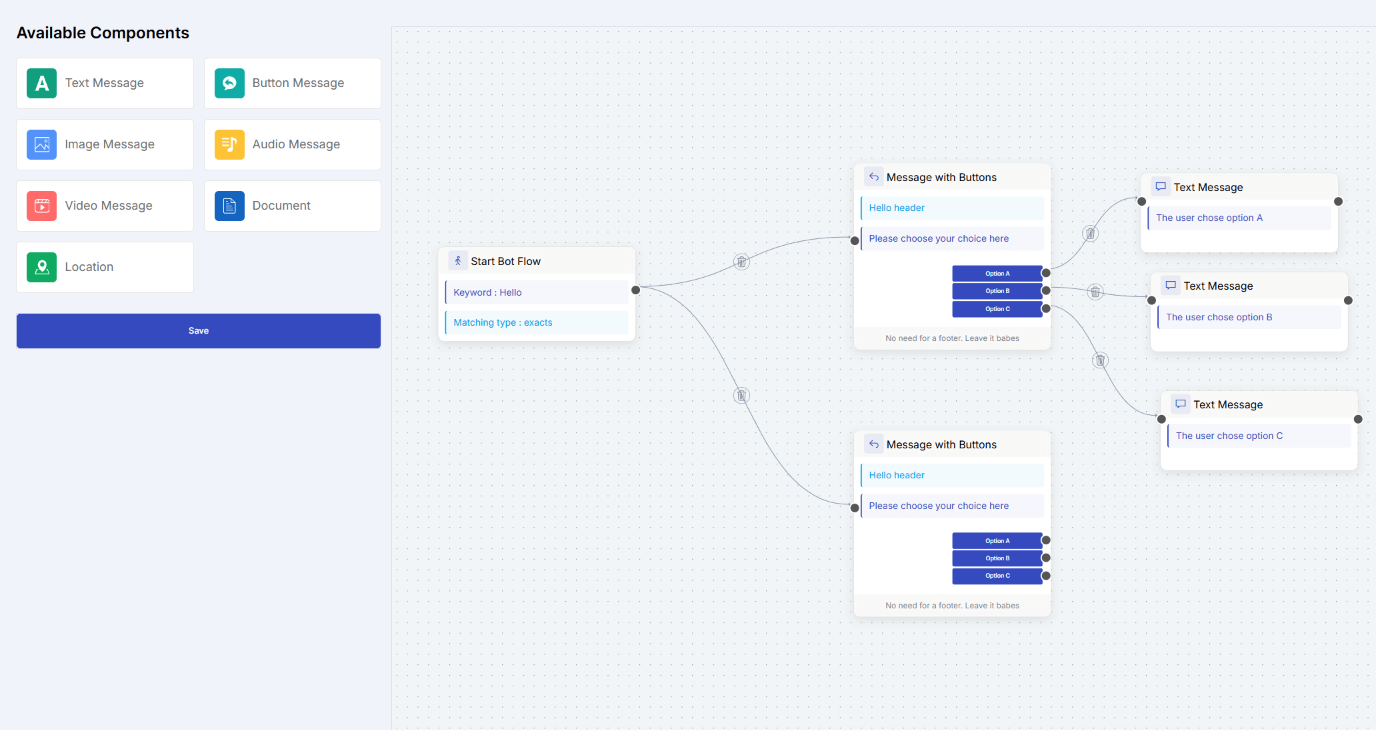
Task: Click Option A button in lower Message with Buttons node
Action: (x=997, y=541)
